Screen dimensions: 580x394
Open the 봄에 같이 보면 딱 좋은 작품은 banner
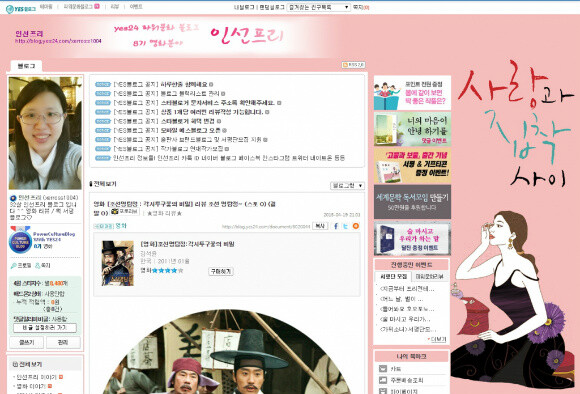tap(412, 93)
